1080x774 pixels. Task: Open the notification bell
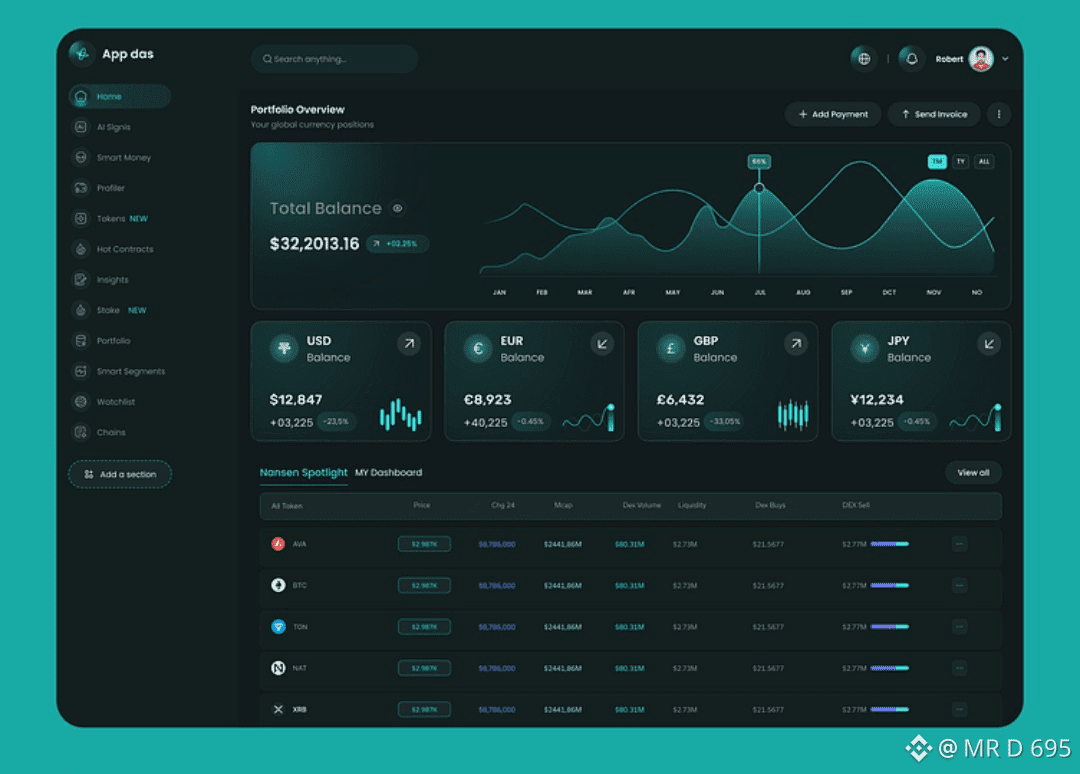(x=911, y=59)
